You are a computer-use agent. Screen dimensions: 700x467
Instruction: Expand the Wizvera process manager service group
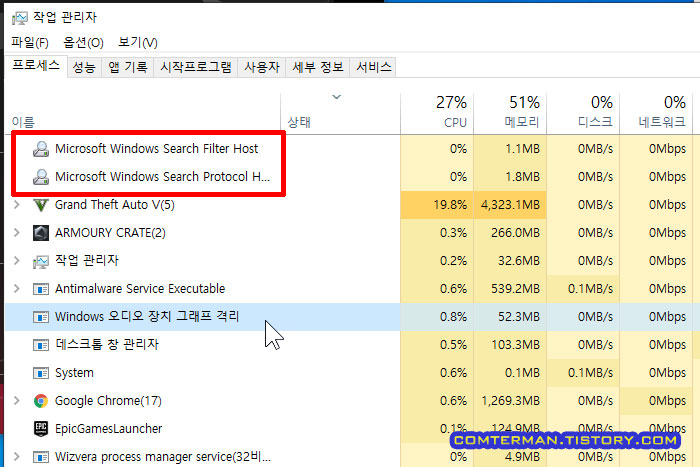click(x=17, y=457)
